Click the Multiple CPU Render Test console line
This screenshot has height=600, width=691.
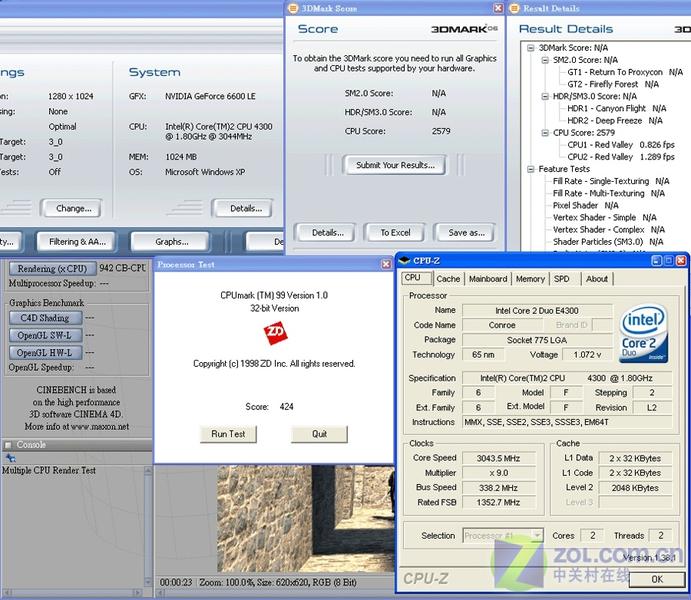click(48, 470)
